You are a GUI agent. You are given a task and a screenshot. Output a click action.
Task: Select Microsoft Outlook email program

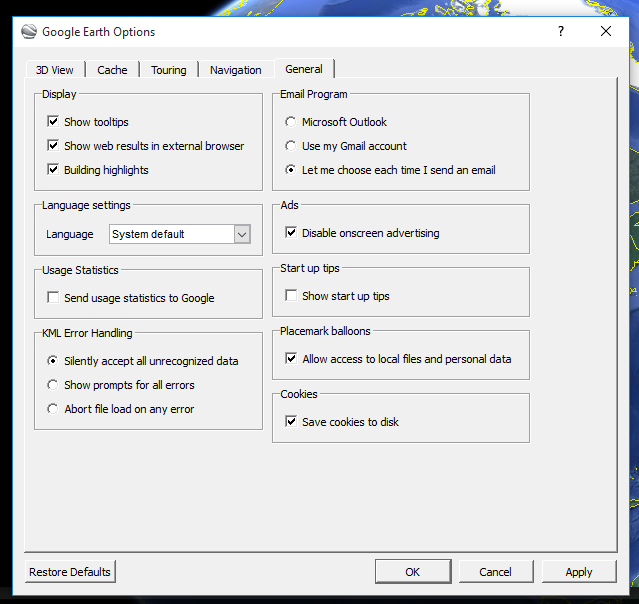click(x=291, y=122)
